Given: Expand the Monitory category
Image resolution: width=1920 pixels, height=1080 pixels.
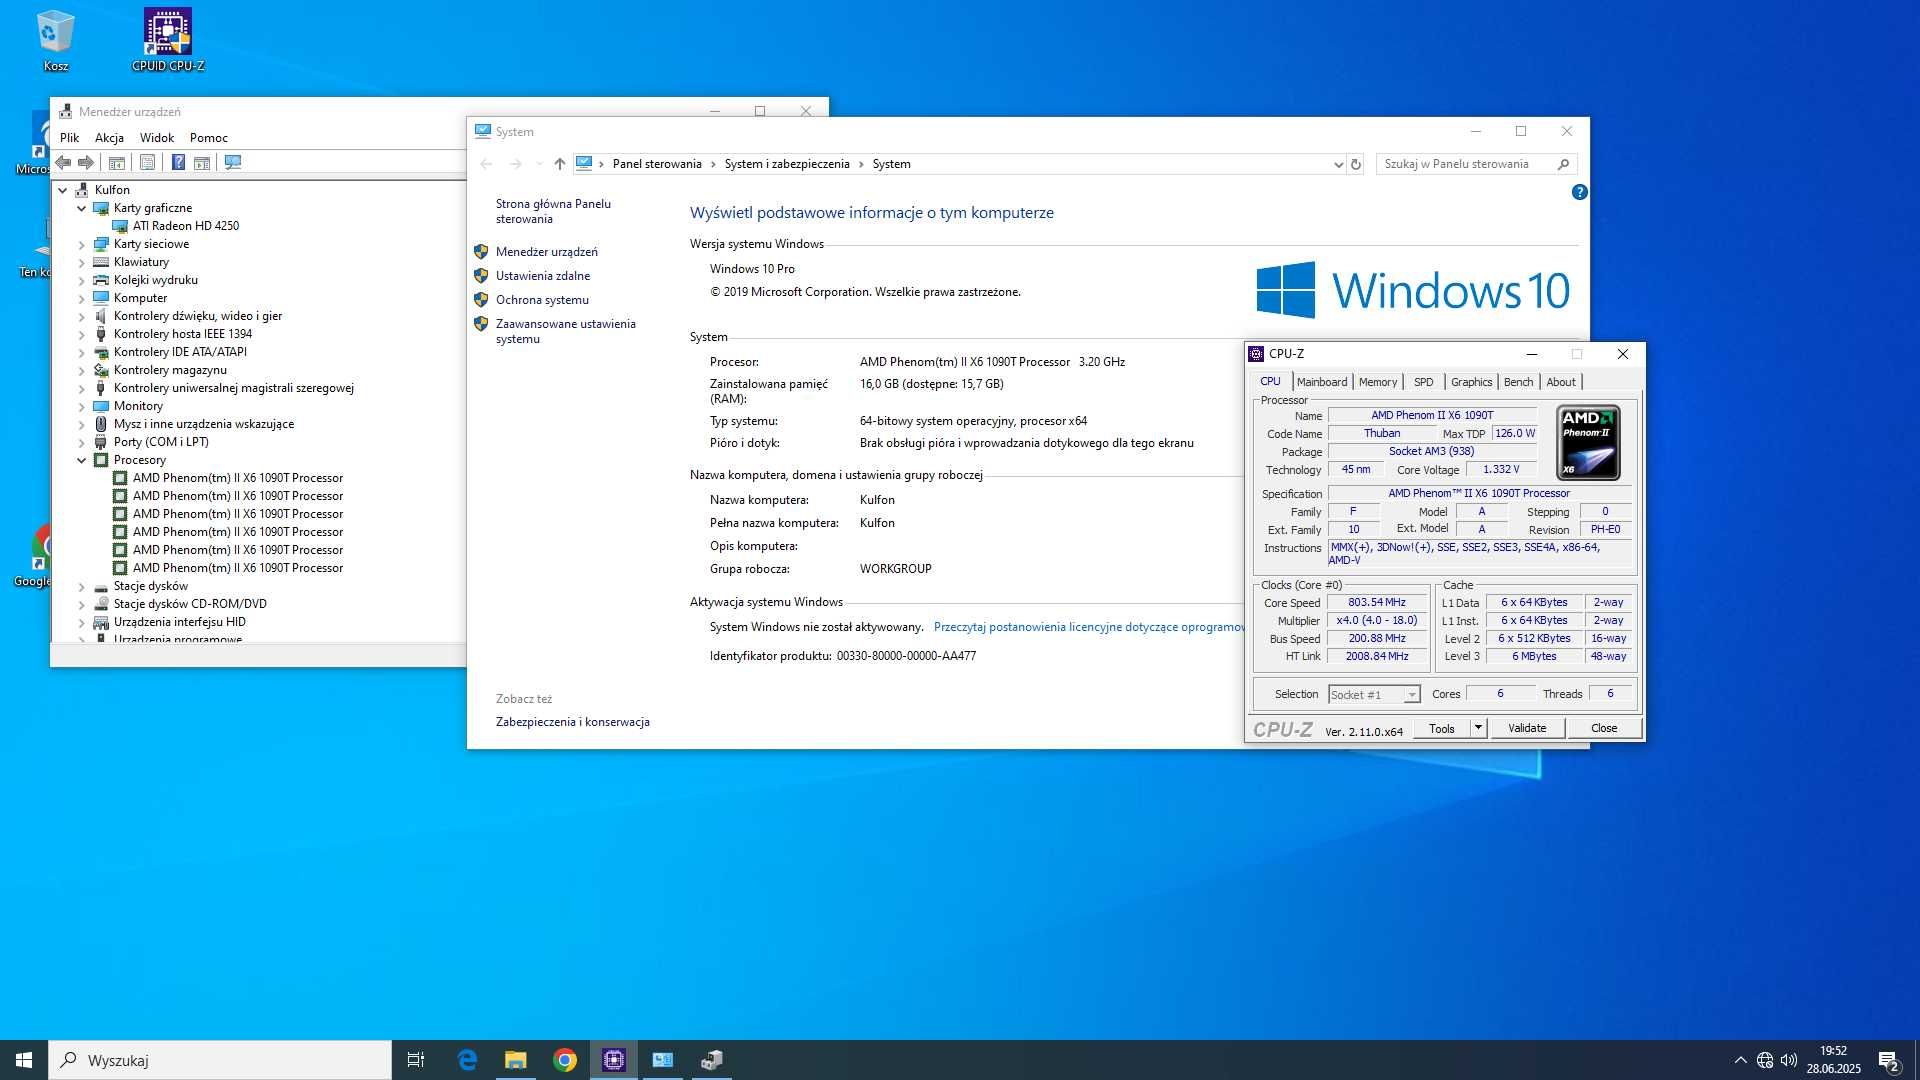Looking at the screenshot, I should (x=82, y=406).
